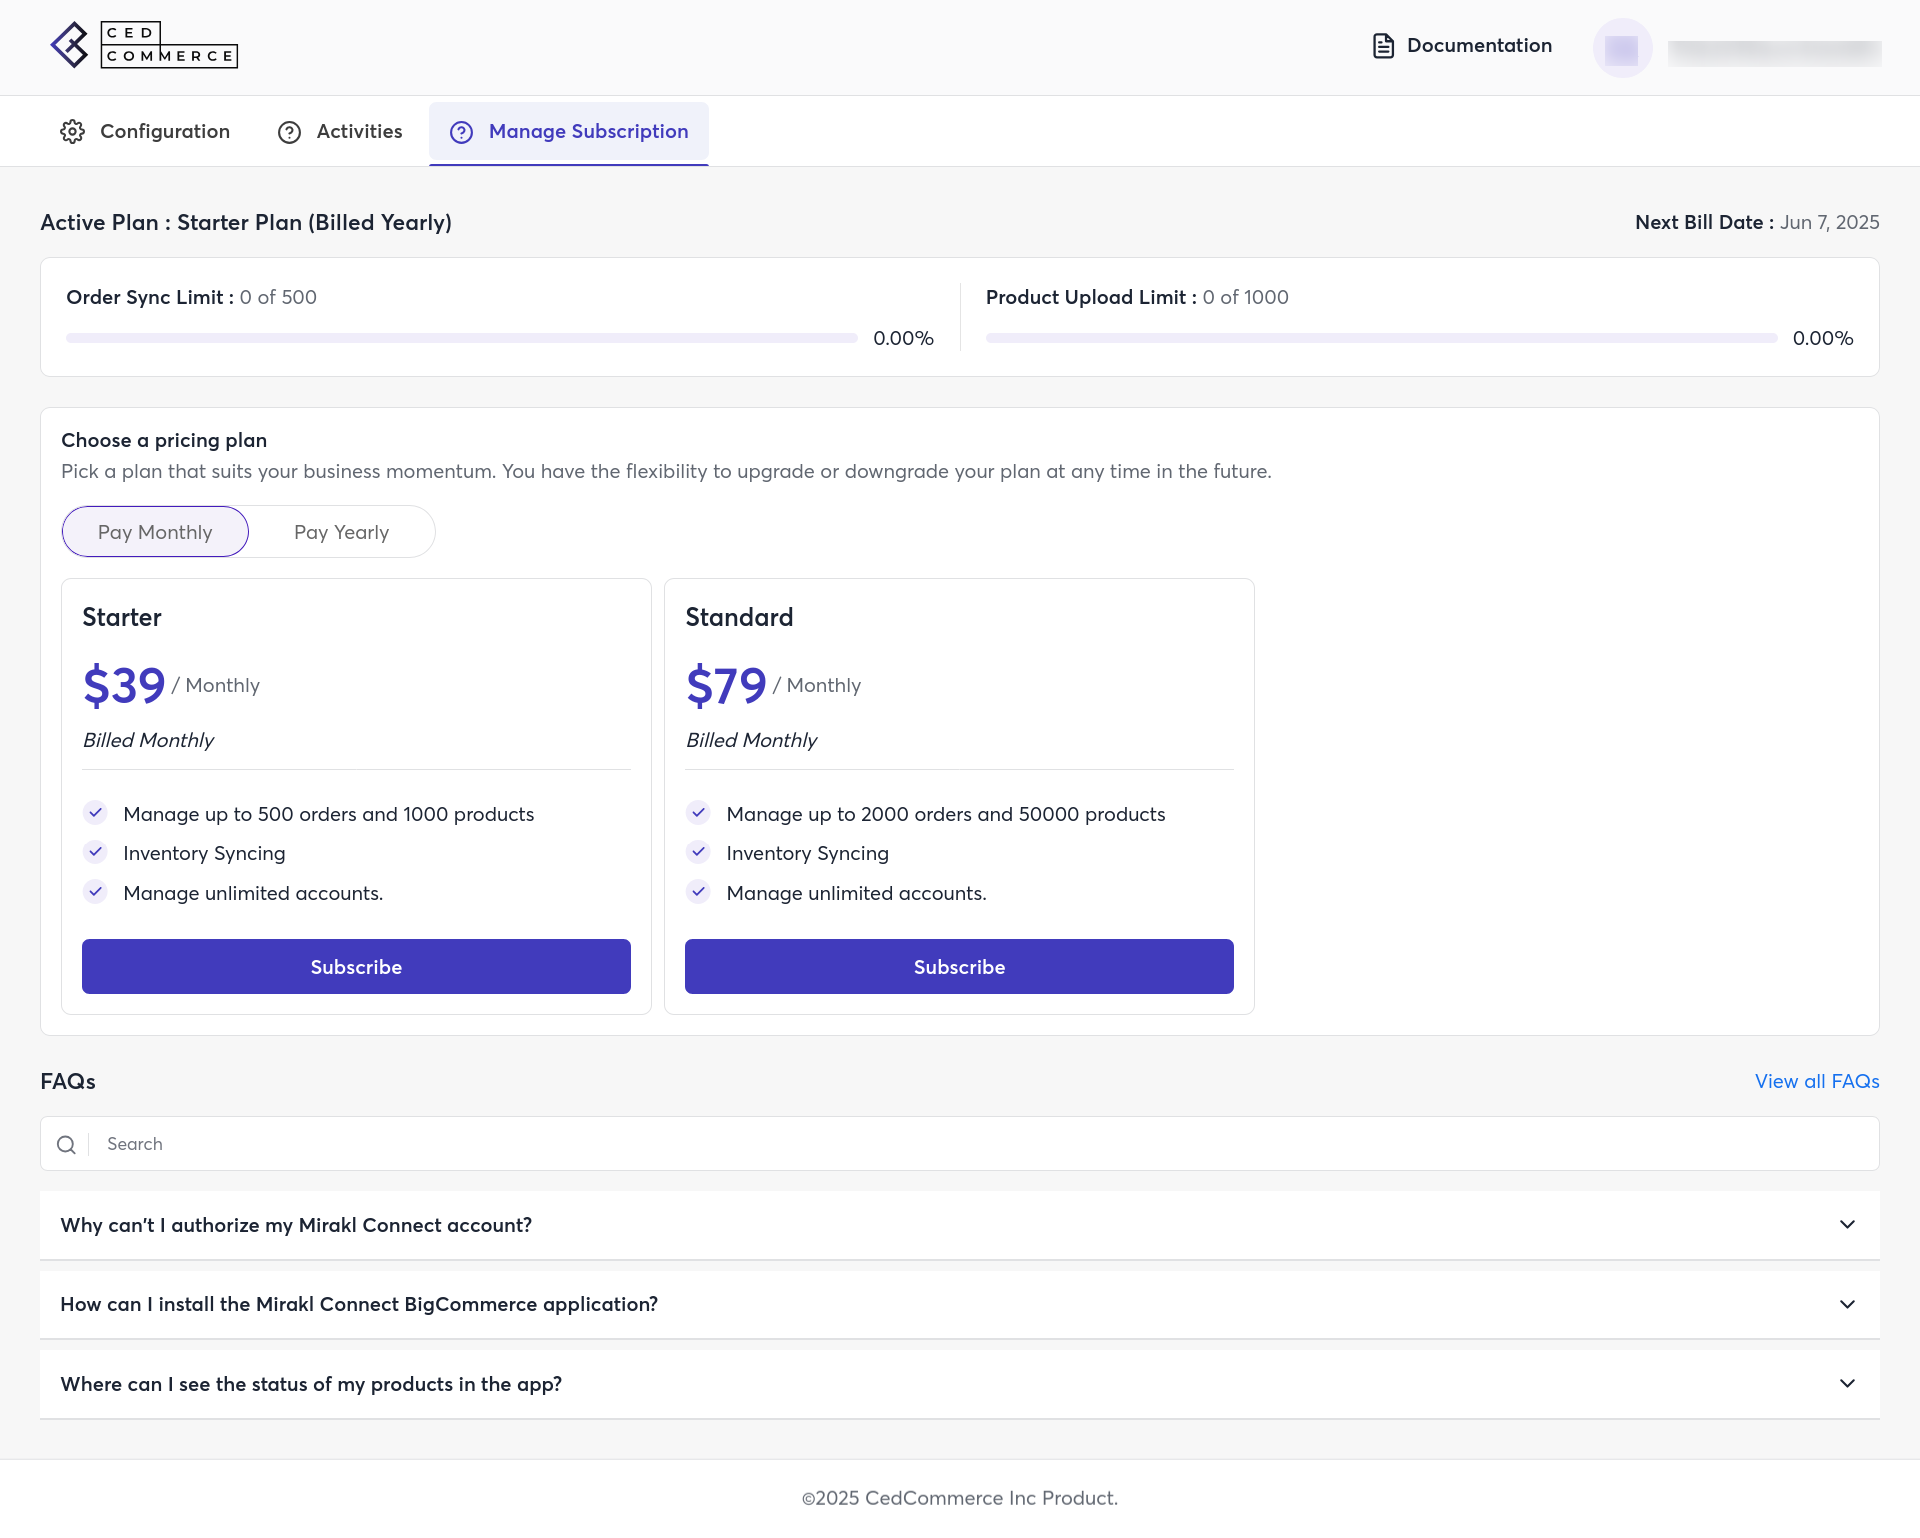The image size is (1920, 1538).
Task: Click 'Manage up to 2000 orders and 50000 products'
Action: (x=946, y=815)
